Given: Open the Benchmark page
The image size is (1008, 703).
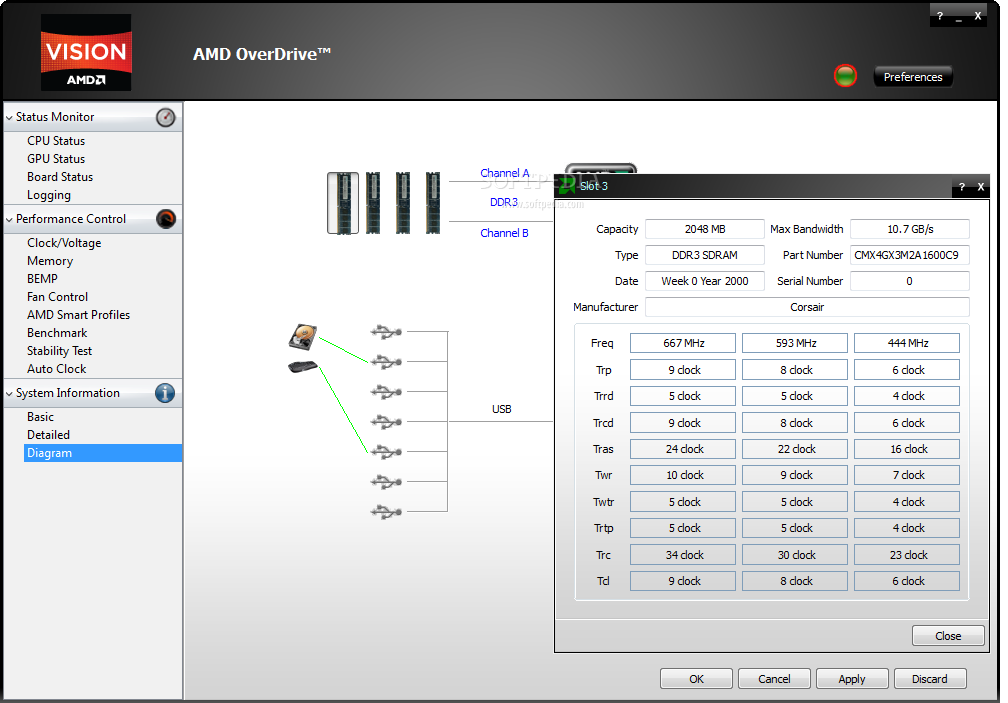Looking at the screenshot, I should click(x=57, y=333).
